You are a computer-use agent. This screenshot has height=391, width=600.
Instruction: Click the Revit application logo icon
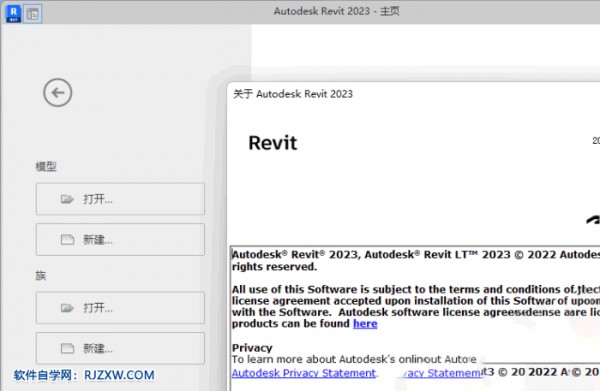(x=13, y=14)
